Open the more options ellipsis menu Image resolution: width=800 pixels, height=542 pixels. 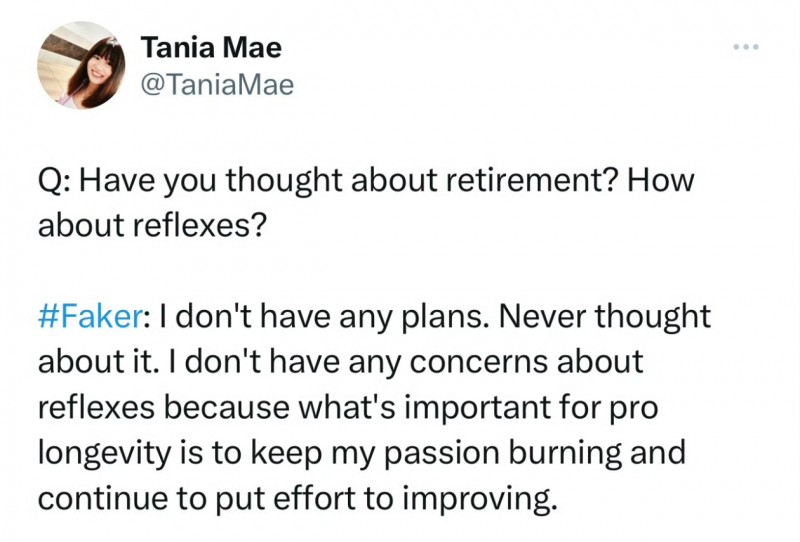point(746,47)
